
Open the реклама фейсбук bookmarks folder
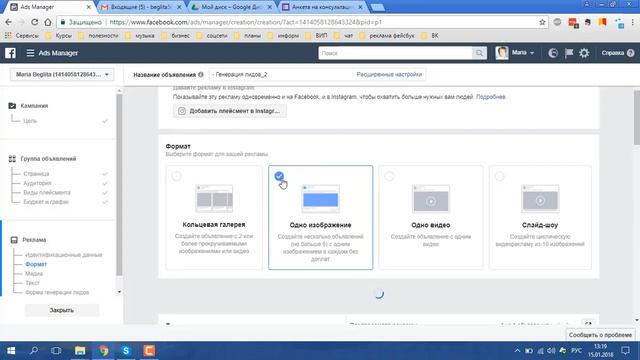(x=387, y=36)
